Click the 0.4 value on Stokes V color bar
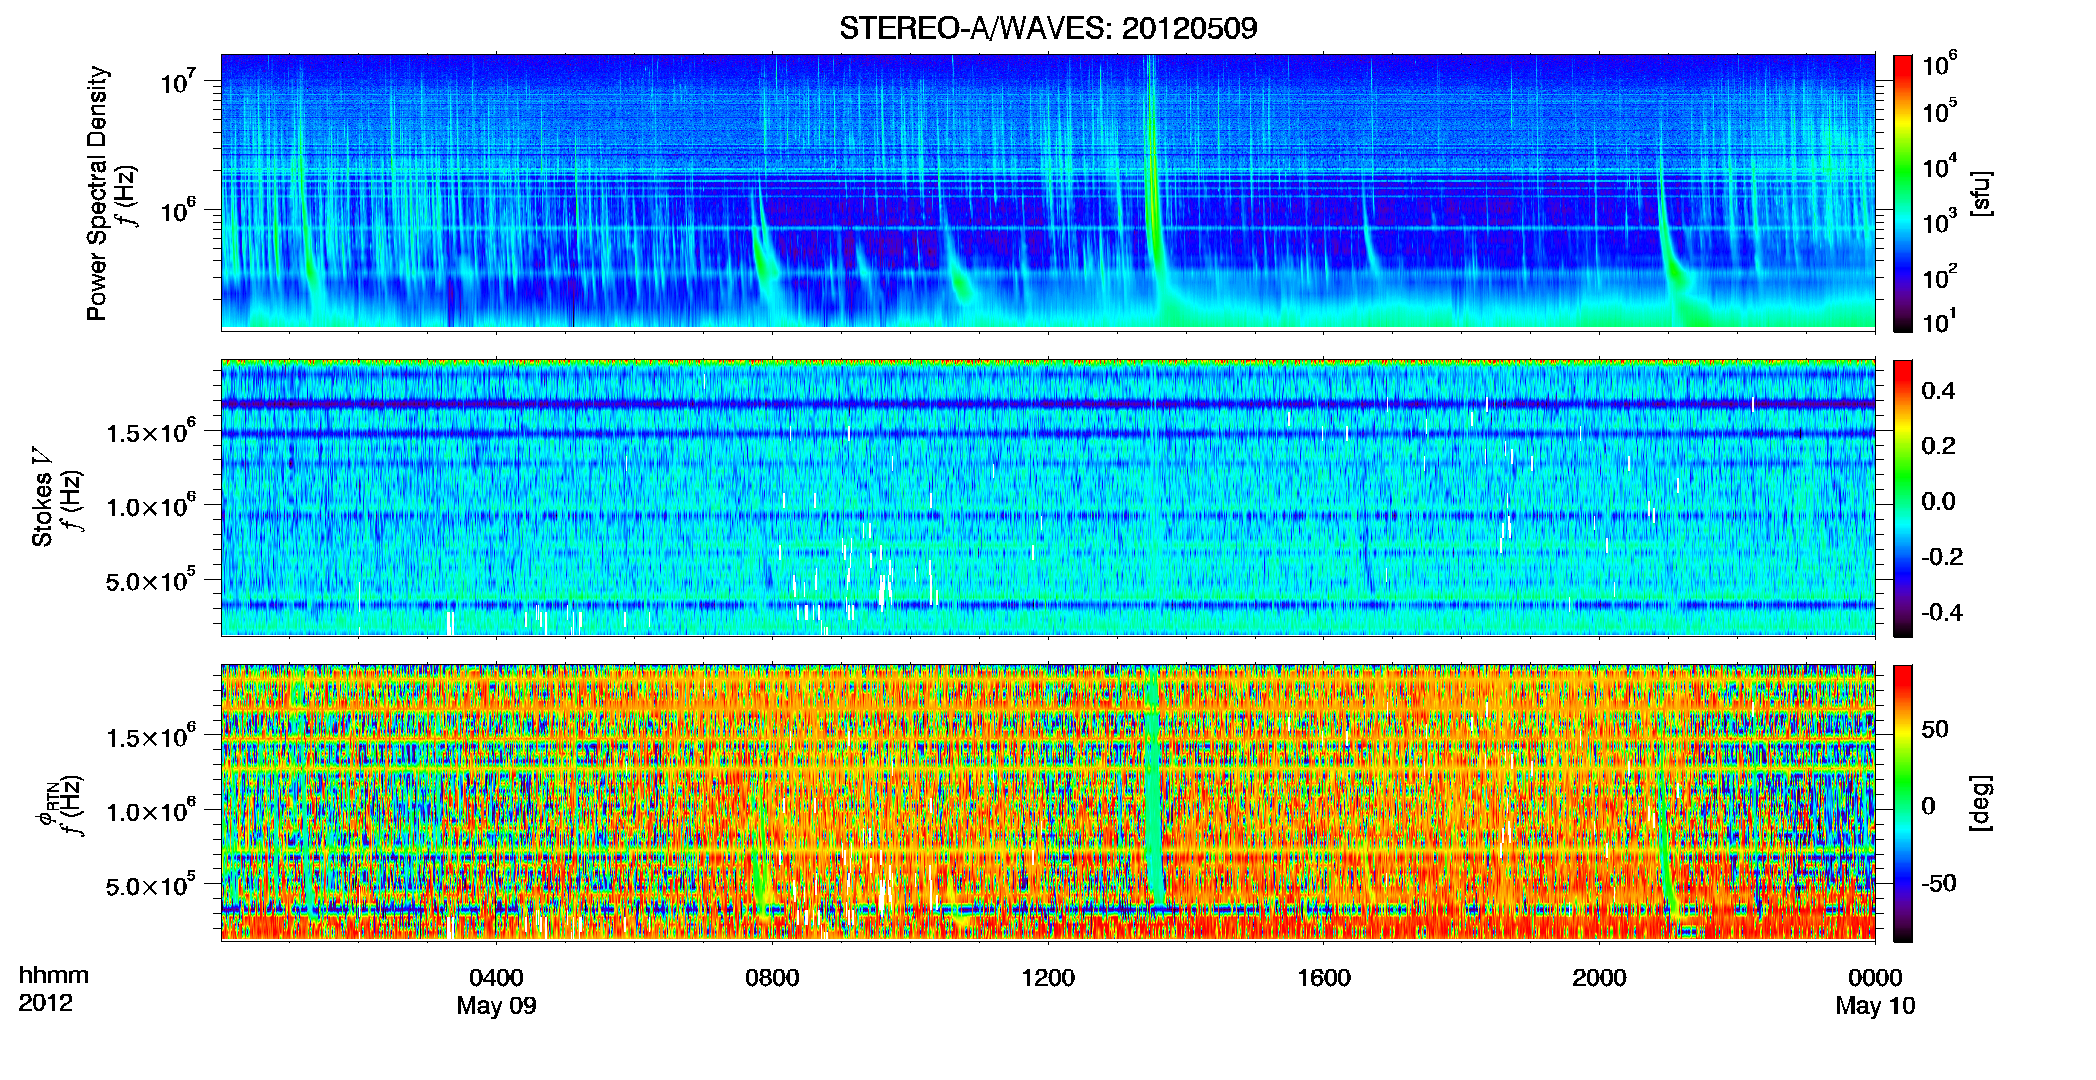 [x=1938, y=390]
